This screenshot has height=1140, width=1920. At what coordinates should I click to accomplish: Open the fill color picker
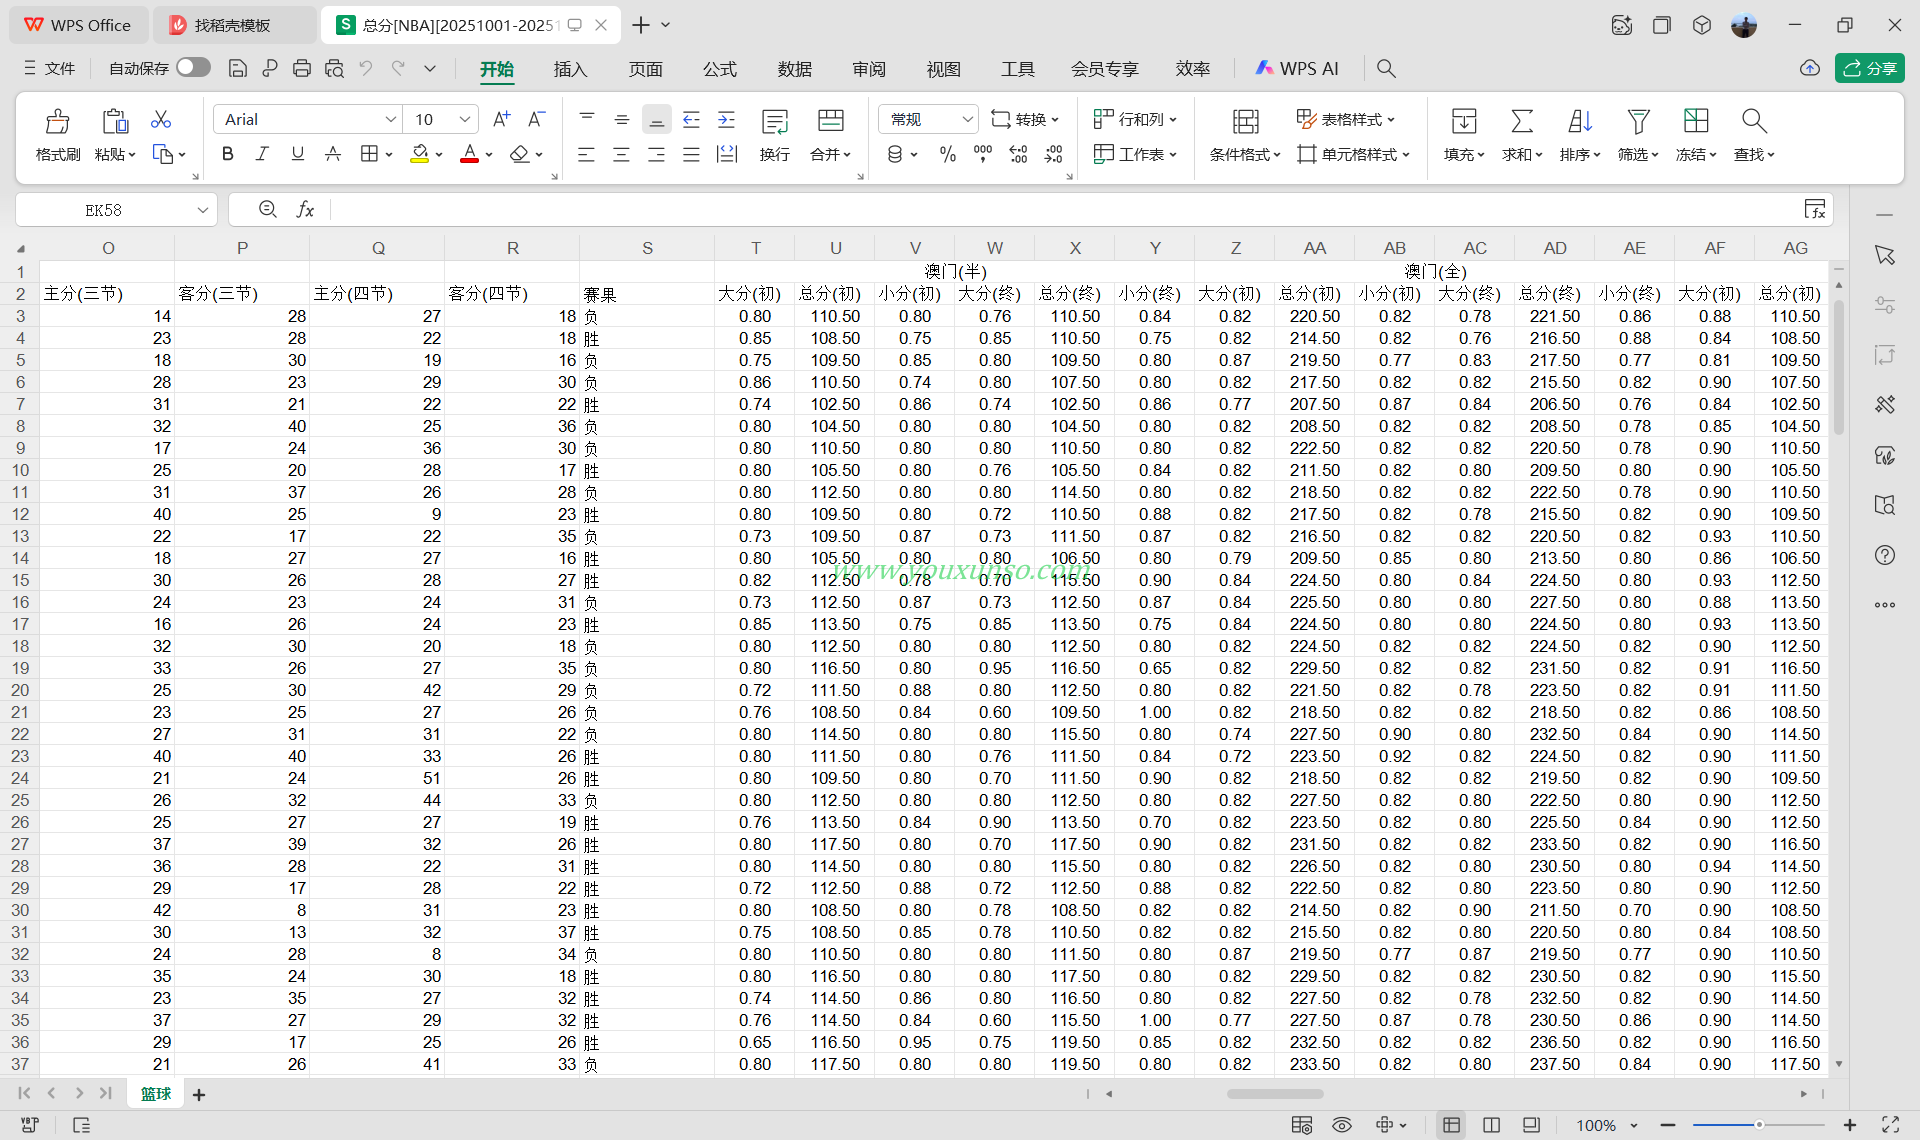[438, 154]
